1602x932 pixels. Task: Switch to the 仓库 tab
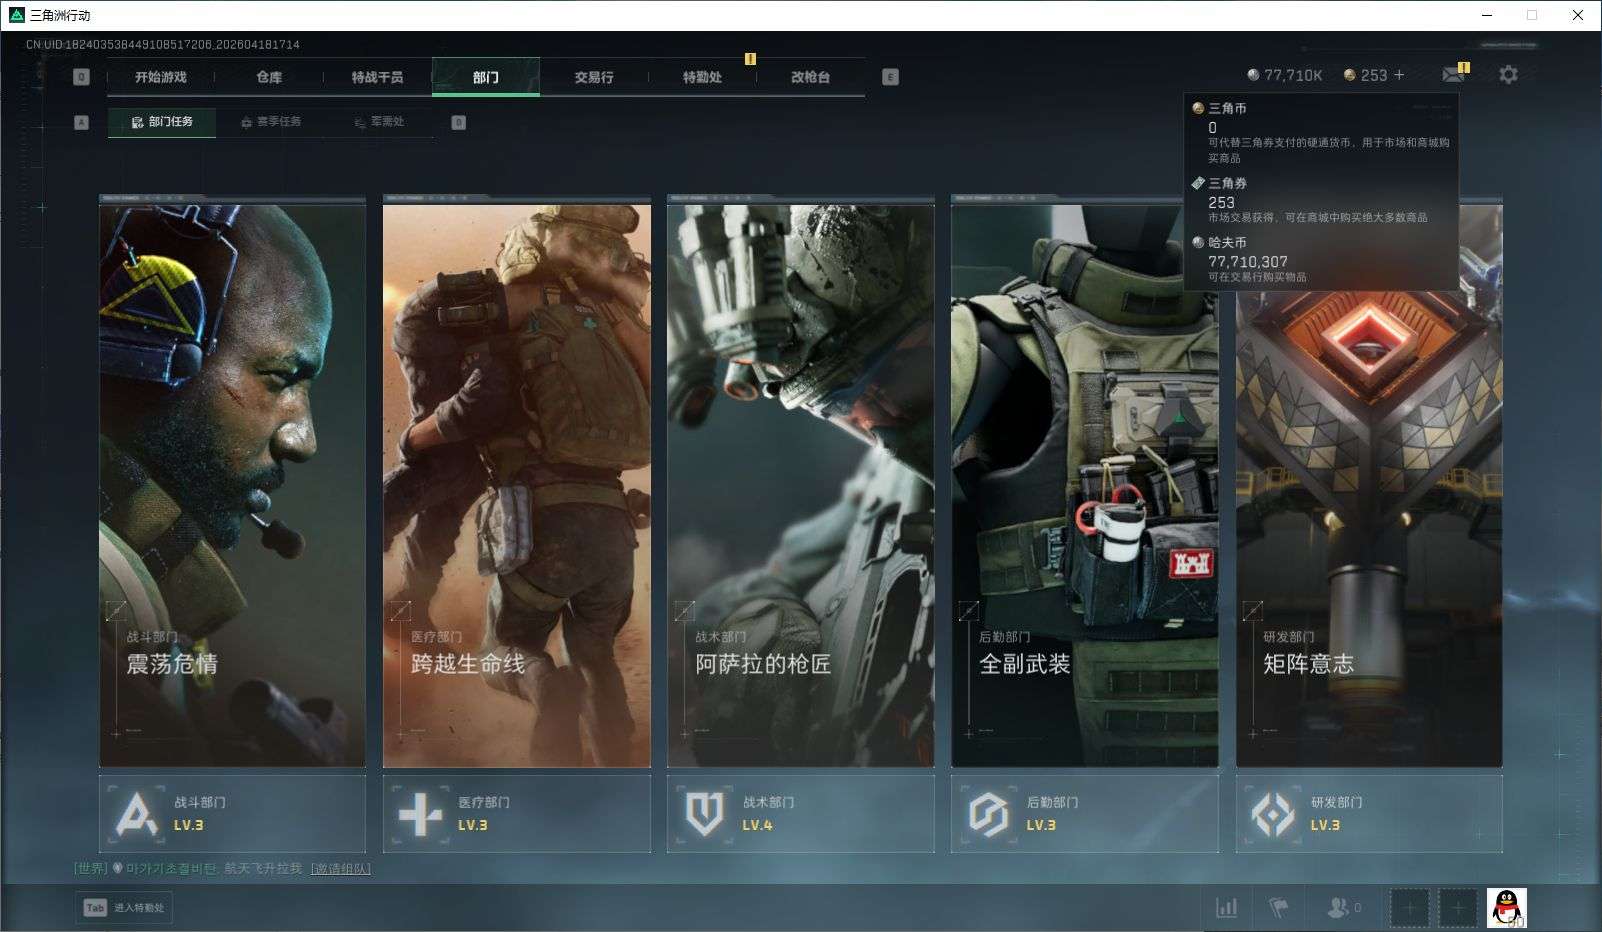click(269, 77)
